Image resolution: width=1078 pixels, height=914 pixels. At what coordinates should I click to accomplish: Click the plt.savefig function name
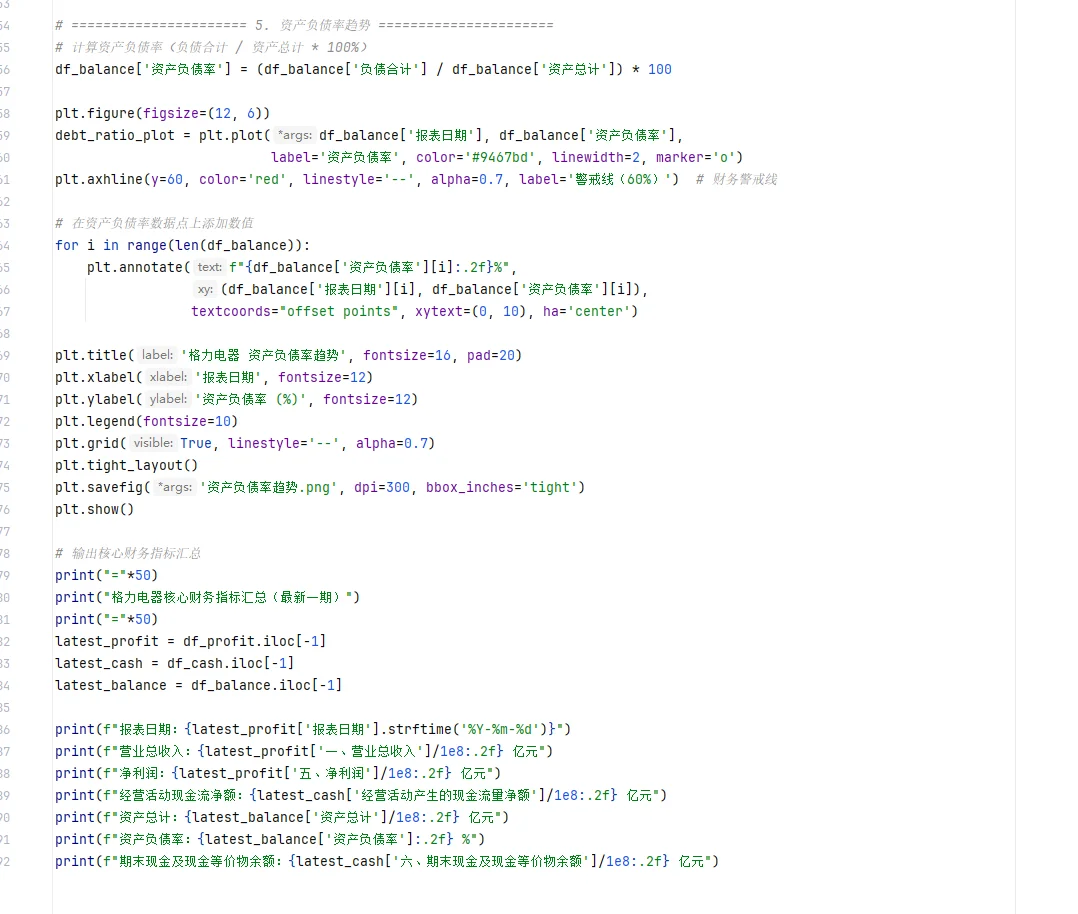coord(99,488)
